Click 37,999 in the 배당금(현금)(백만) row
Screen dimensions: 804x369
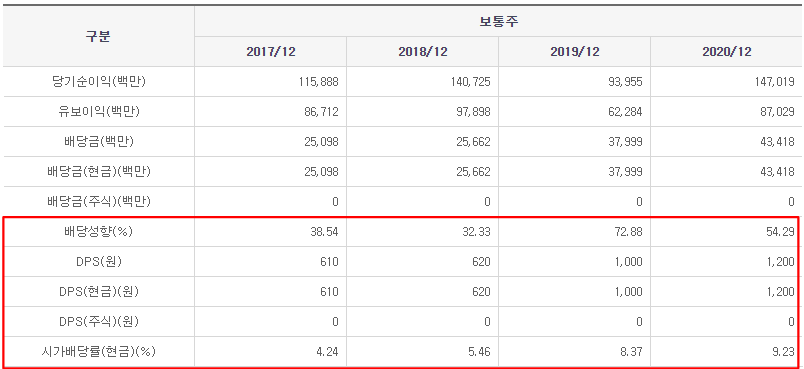point(626,172)
